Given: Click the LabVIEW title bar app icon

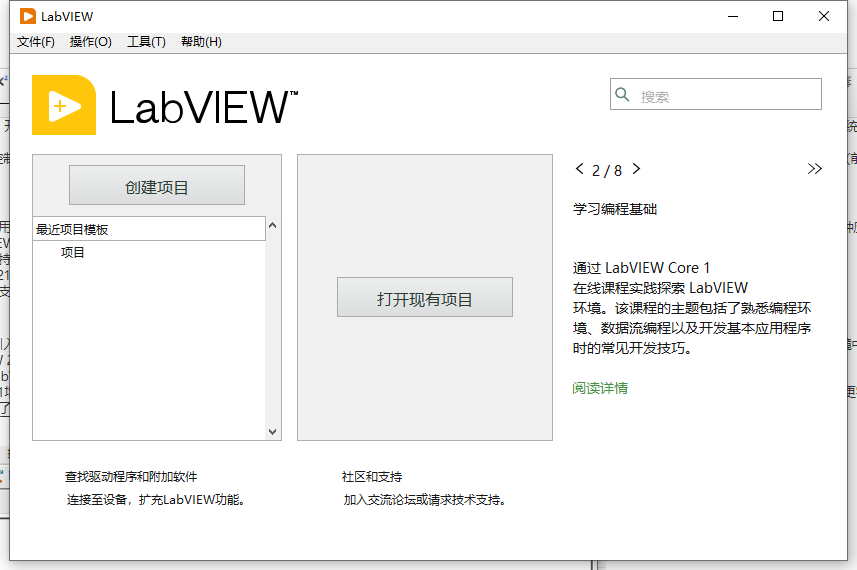Looking at the screenshot, I should [x=28, y=16].
